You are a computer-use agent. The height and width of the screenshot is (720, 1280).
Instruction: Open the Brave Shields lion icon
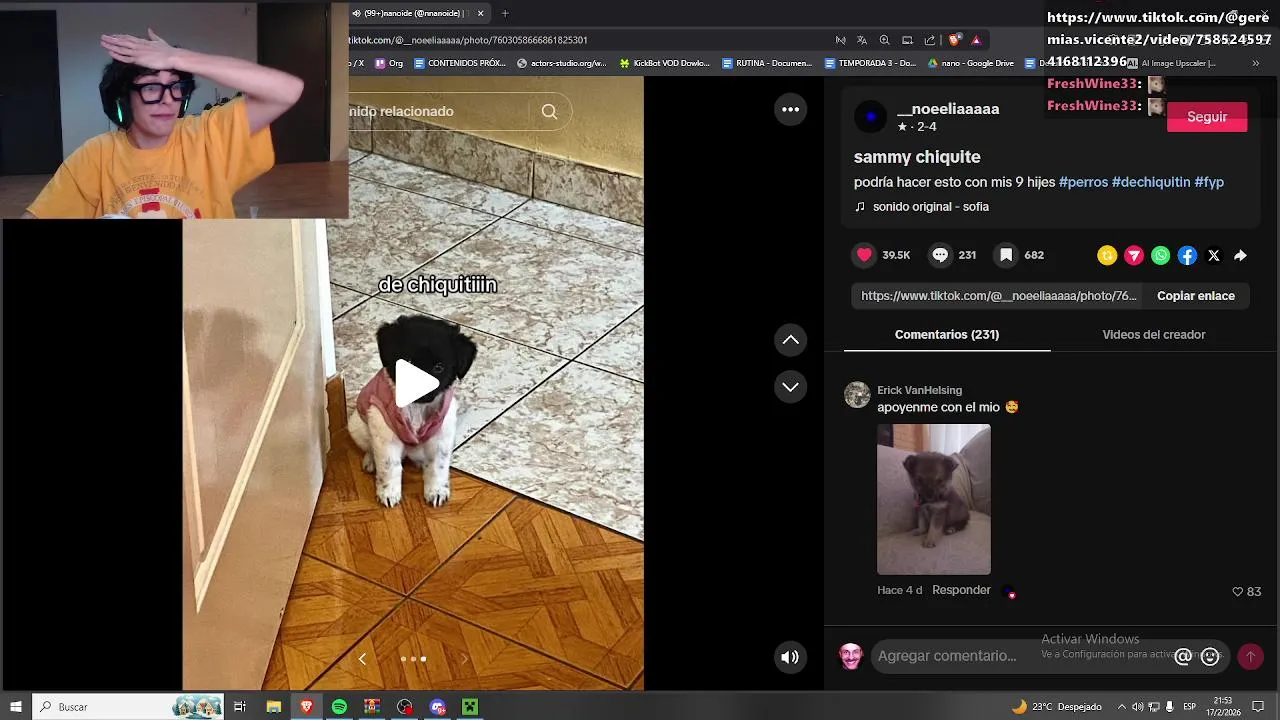coord(954,40)
